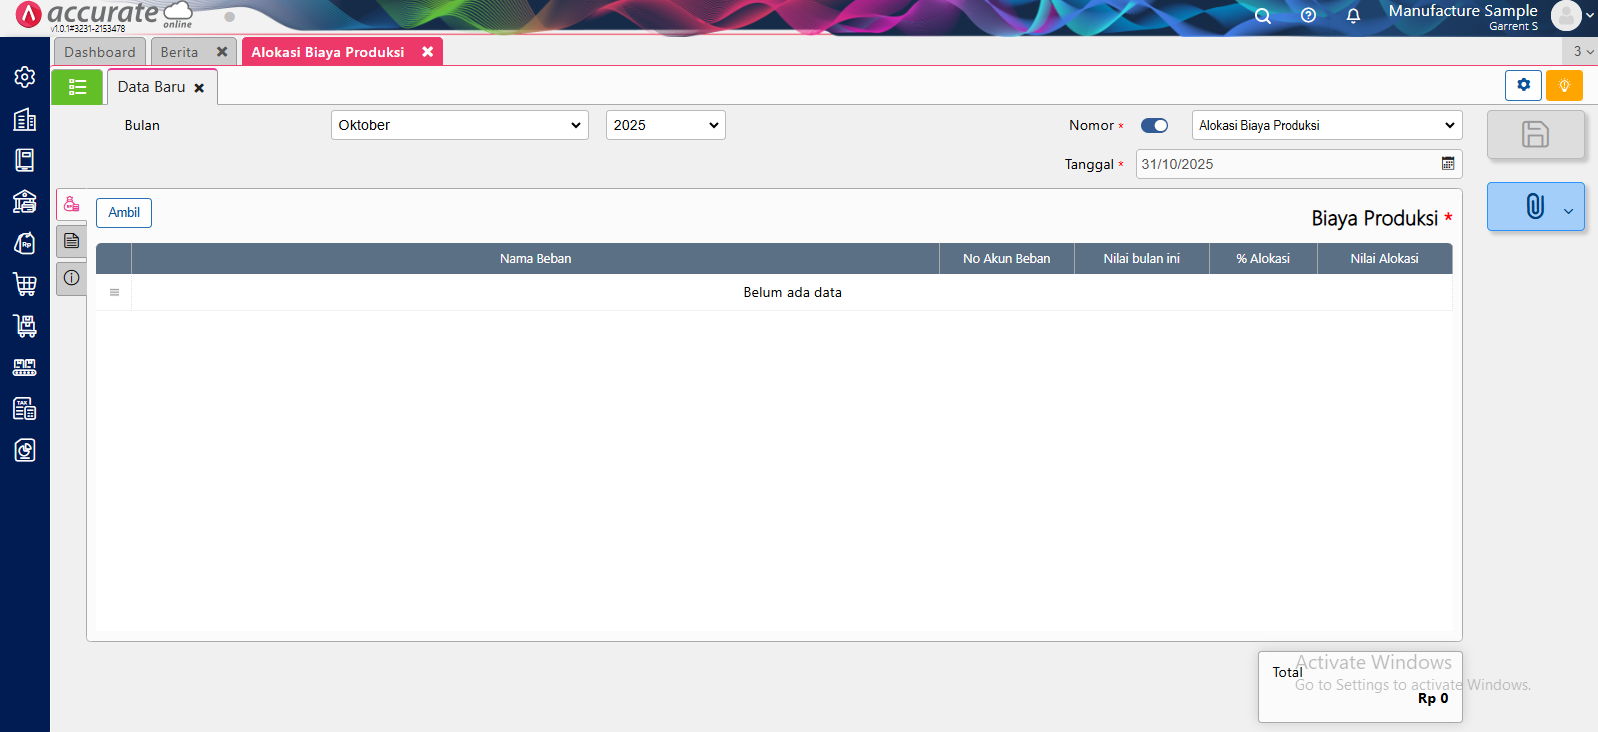Open the bank building module in sidebar
This screenshot has height=732, width=1598.
pos(25,202)
